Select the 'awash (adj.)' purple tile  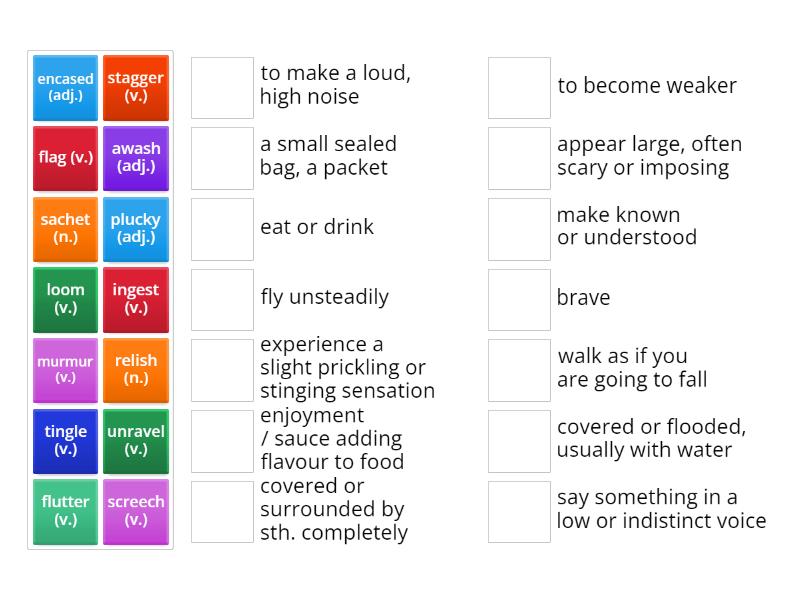tap(136, 158)
